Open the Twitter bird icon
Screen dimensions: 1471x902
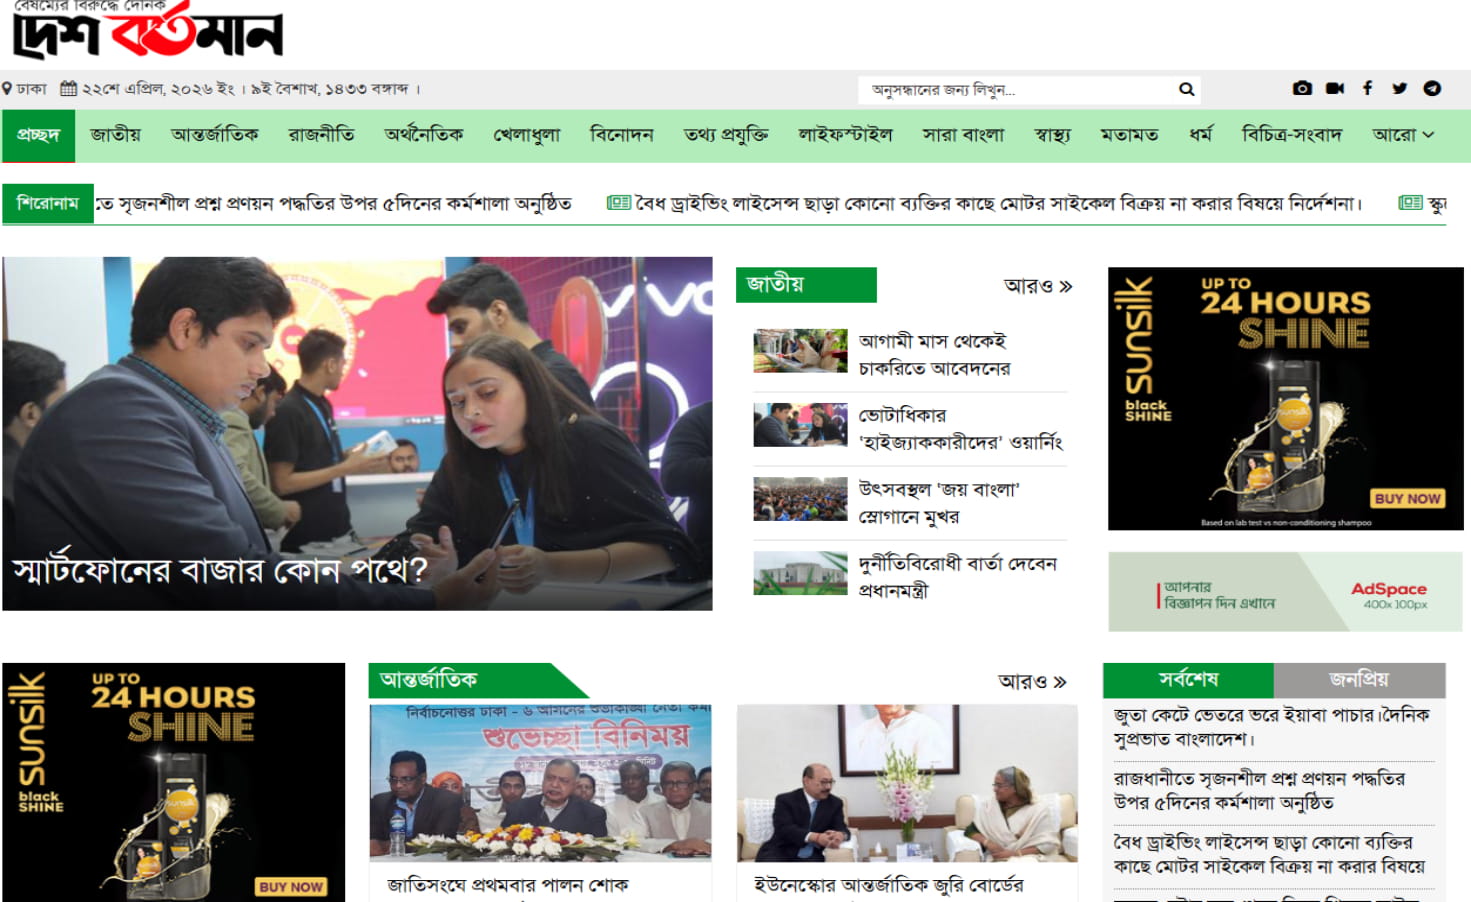[x=1399, y=88]
